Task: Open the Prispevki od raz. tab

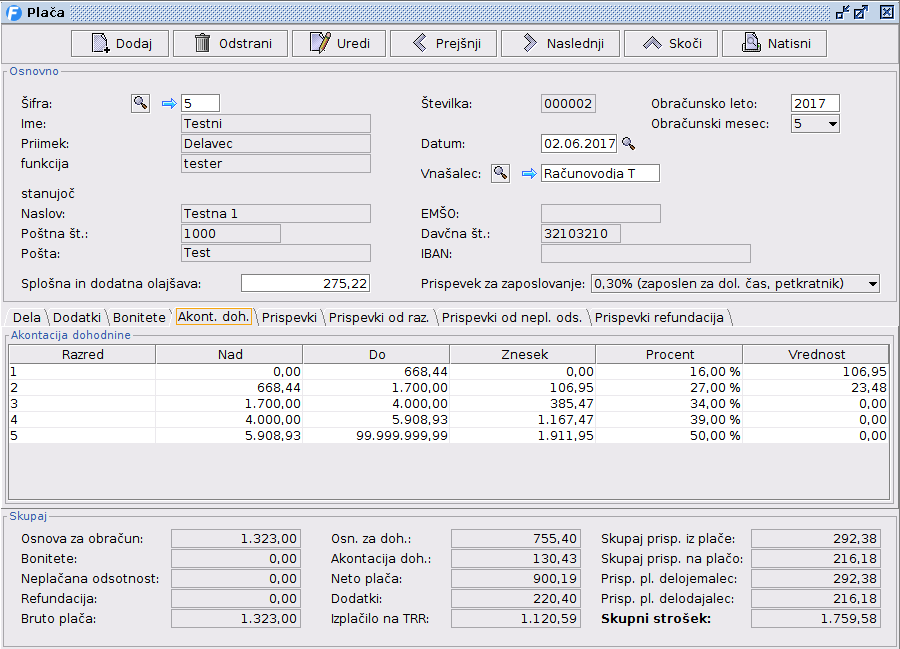Action: coord(379,317)
